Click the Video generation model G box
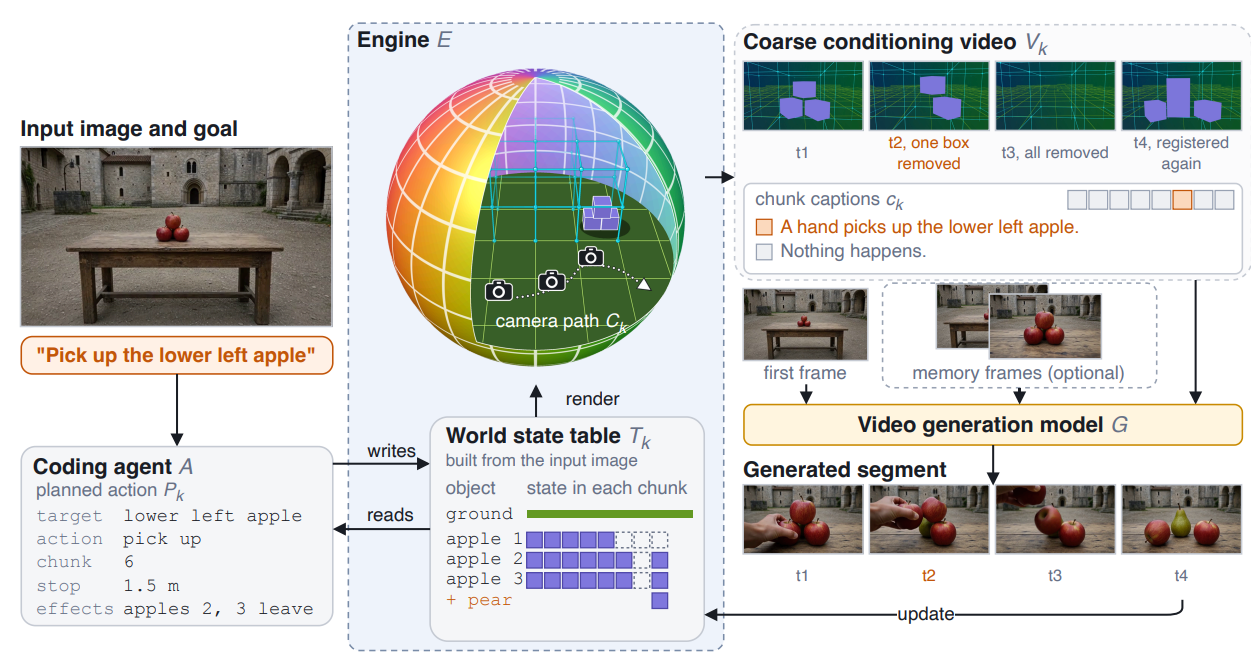Screen dimensions: 1251x665 993,425
